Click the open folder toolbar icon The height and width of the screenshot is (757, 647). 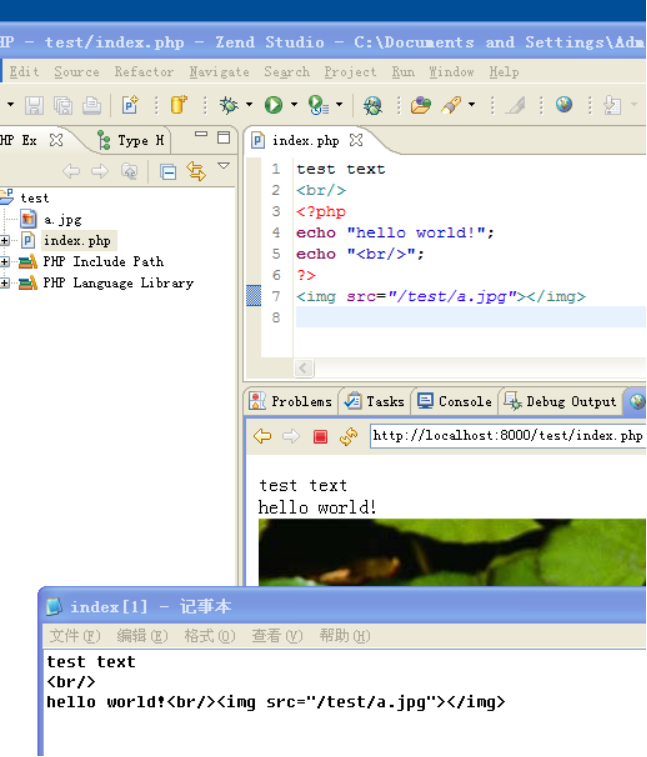tap(421, 105)
